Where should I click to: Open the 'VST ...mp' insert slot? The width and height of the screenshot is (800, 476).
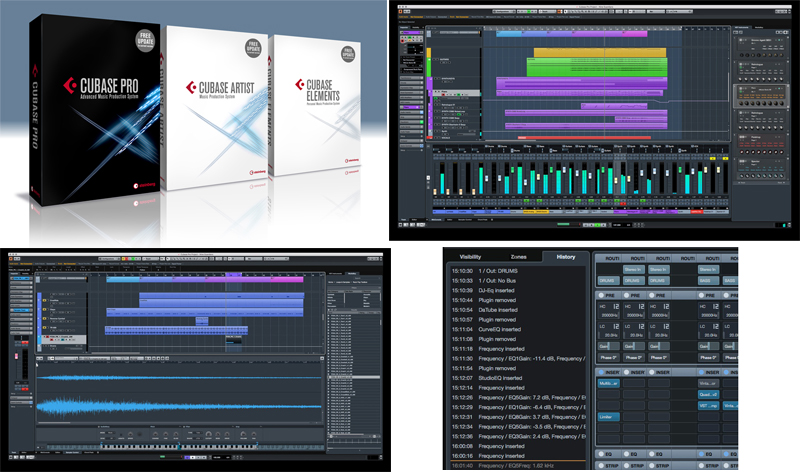point(708,406)
